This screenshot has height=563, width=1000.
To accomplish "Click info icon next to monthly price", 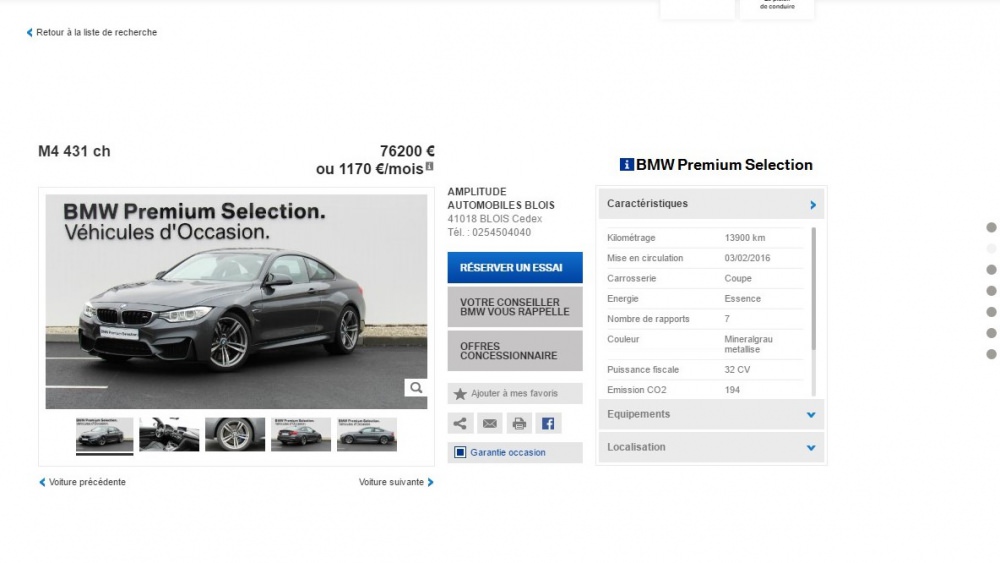I will point(430,166).
